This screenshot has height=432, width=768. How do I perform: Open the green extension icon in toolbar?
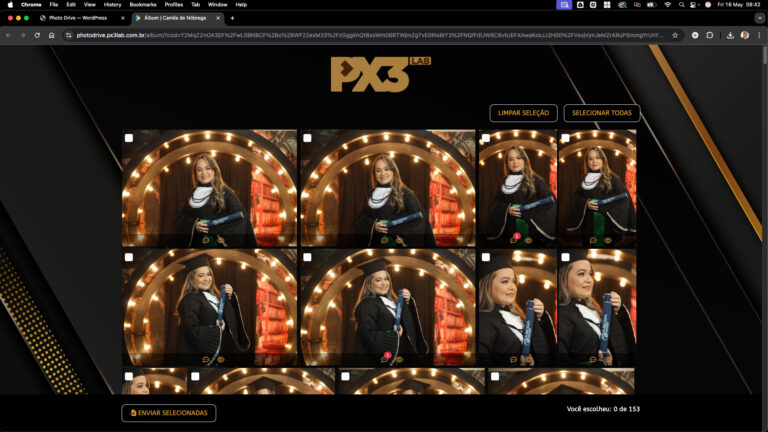pyautogui.click(x=695, y=35)
